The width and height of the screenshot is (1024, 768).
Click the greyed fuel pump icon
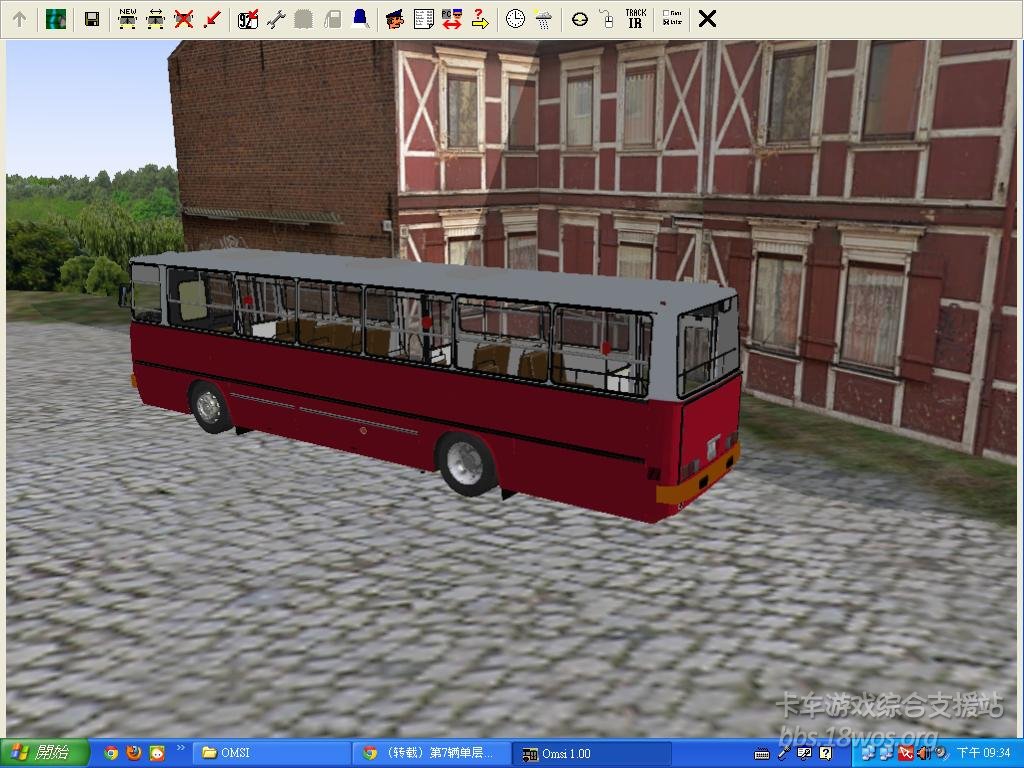point(332,19)
